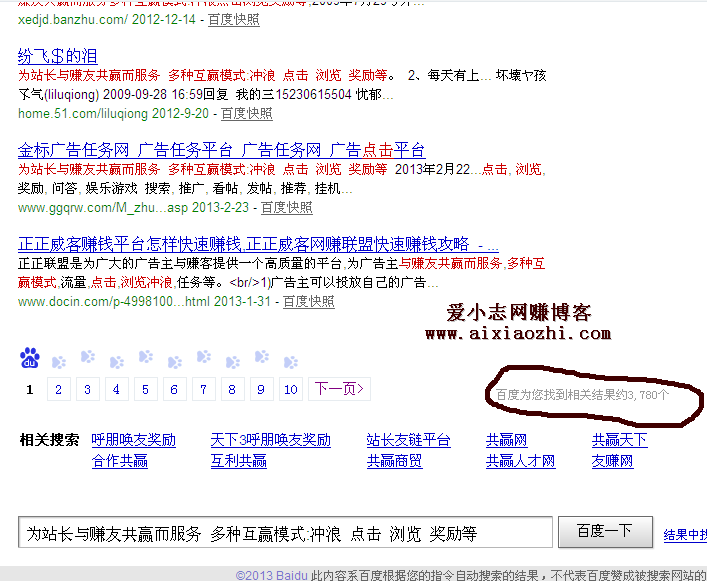This screenshot has height=581, width=707.
Task: Click the paw print icon above page 8
Action: point(232,362)
